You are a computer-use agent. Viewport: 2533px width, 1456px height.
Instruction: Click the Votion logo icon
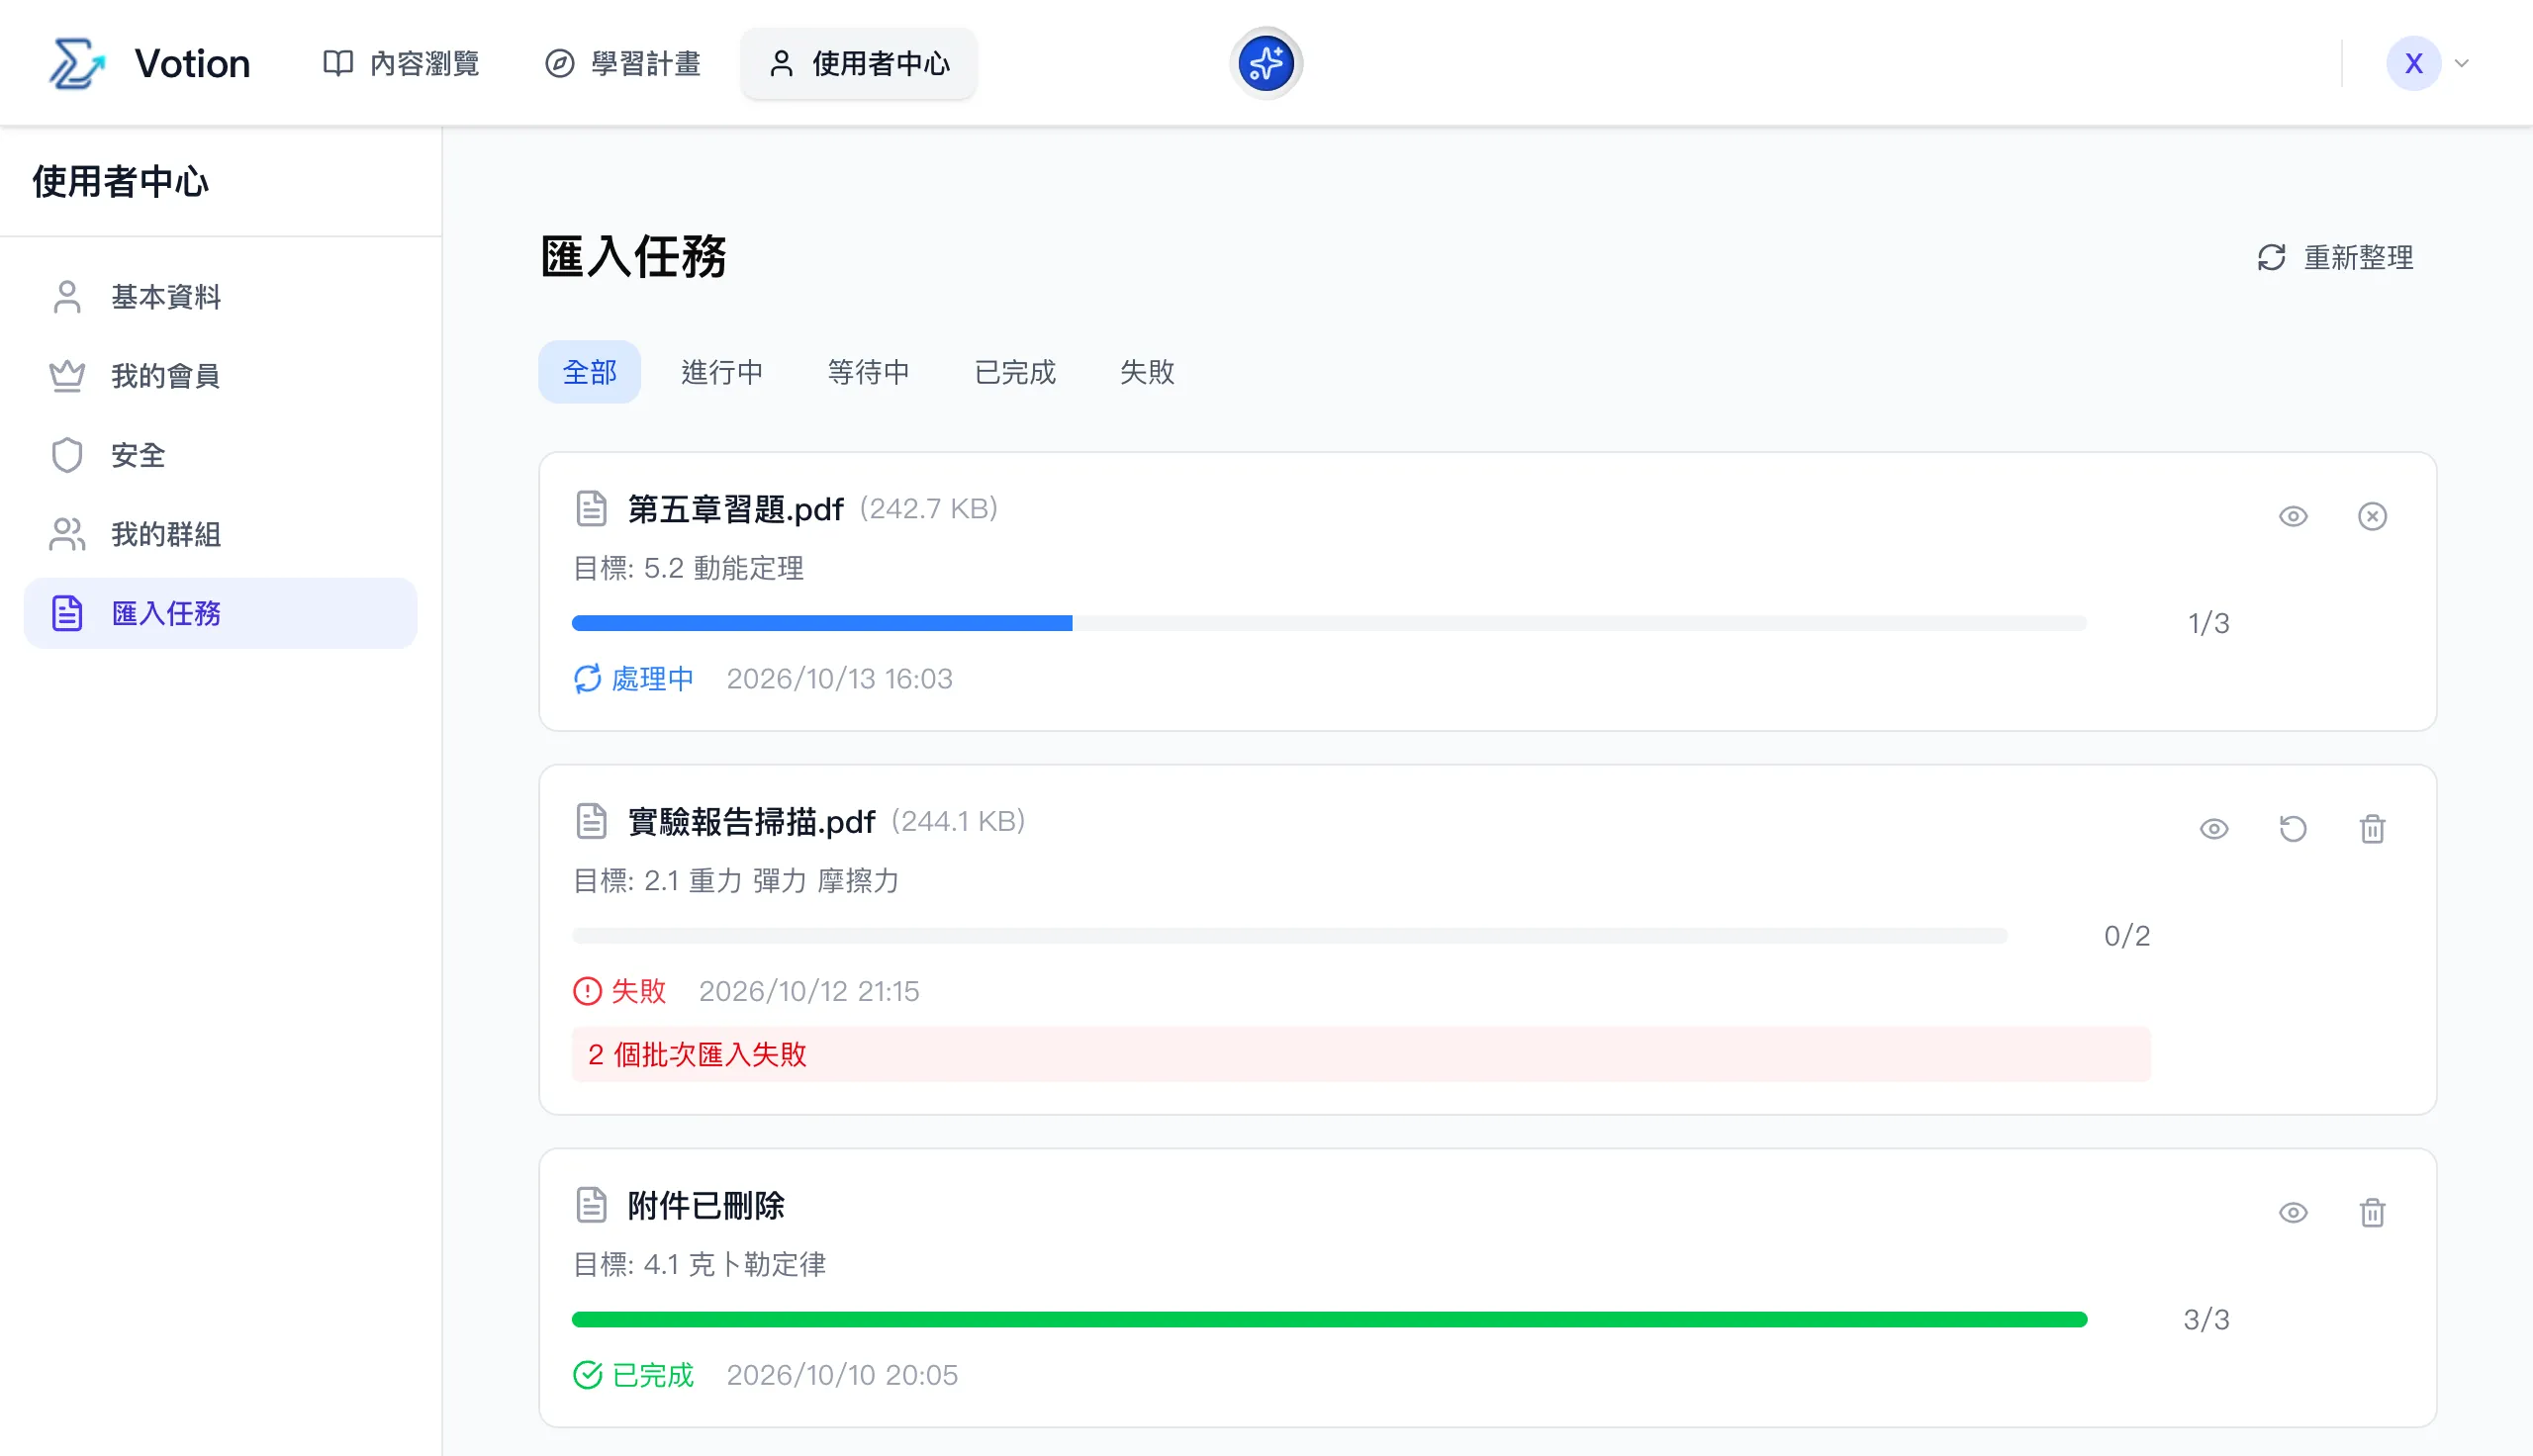point(77,63)
